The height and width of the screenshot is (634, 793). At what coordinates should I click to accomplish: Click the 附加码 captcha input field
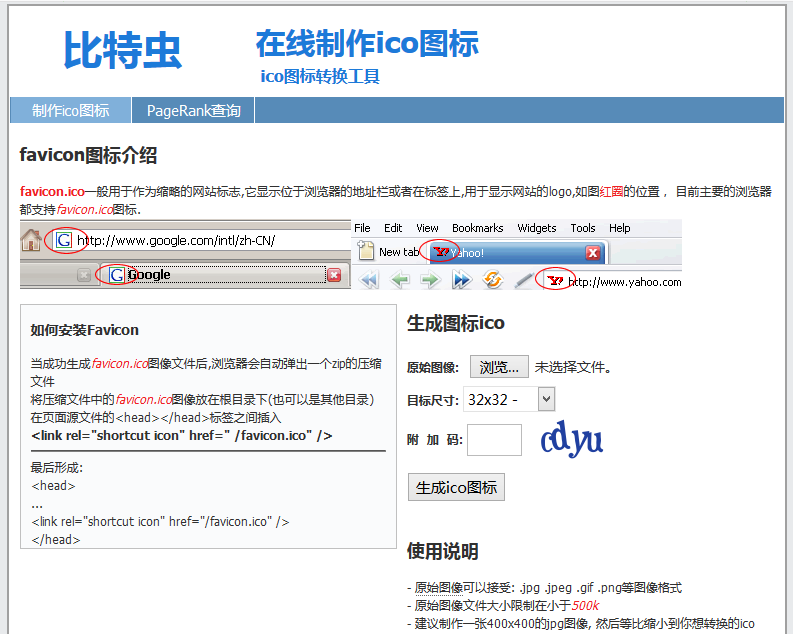[x=494, y=440]
